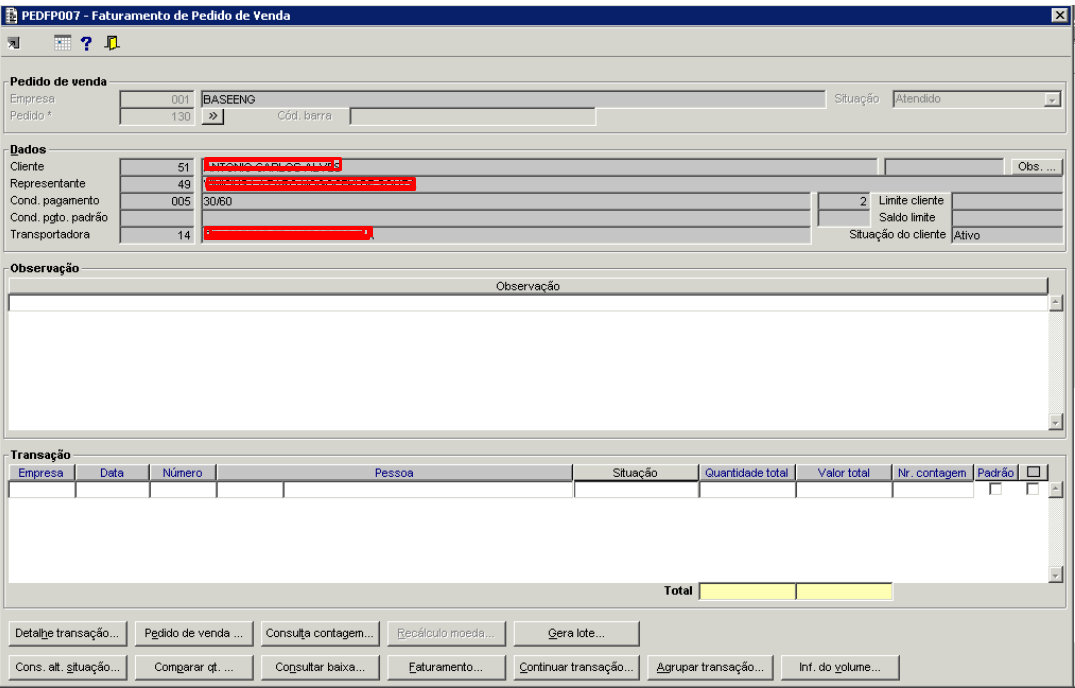Click the down arrow of the Transação scrollbar

click(x=1056, y=575)
